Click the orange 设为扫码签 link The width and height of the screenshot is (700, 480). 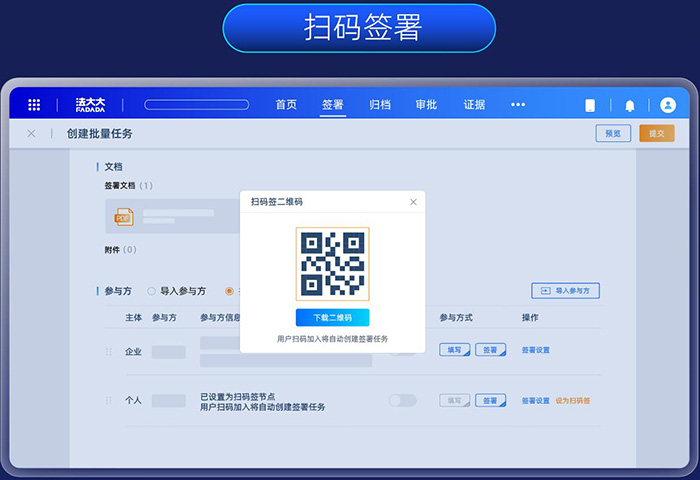tap(573, 401)
